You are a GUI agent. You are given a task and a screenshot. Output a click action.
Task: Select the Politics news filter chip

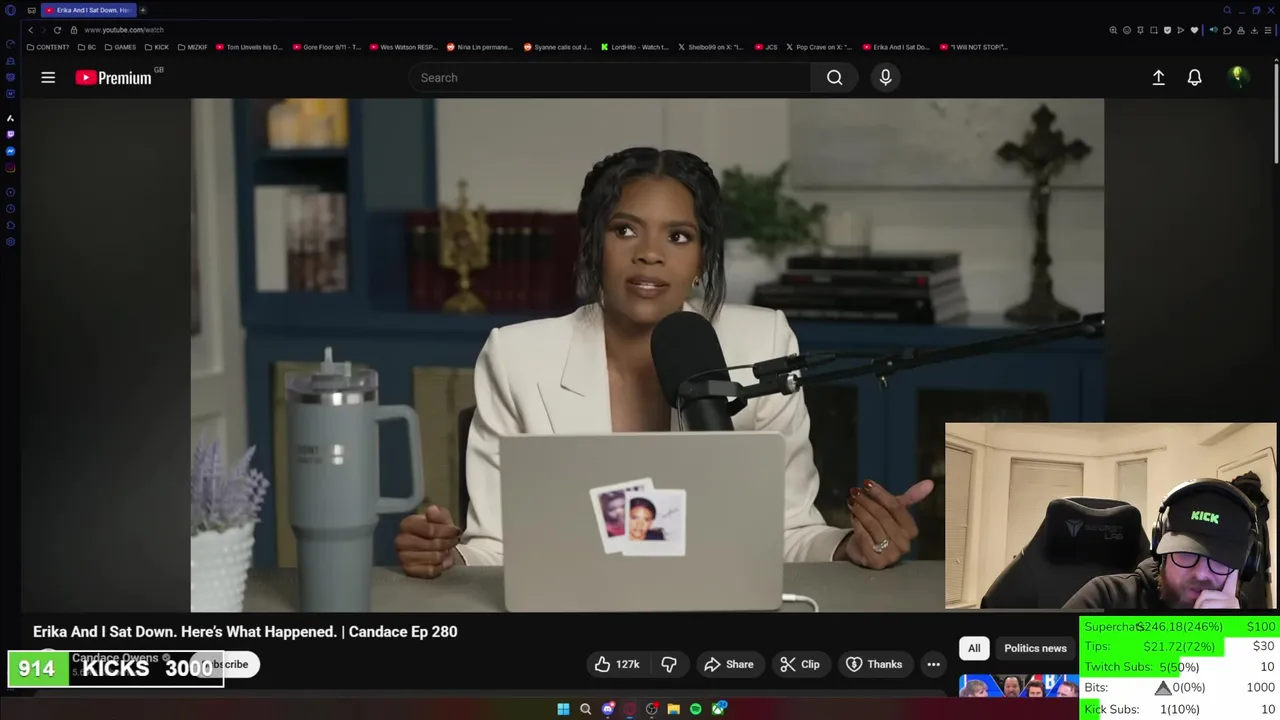(1035, 648)
